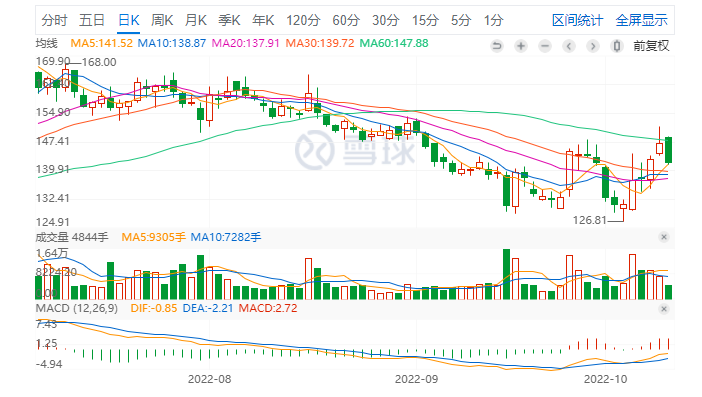Close the MACD indicator panel
This screenshot has height=397, width=702.
[x=664, y=309]
